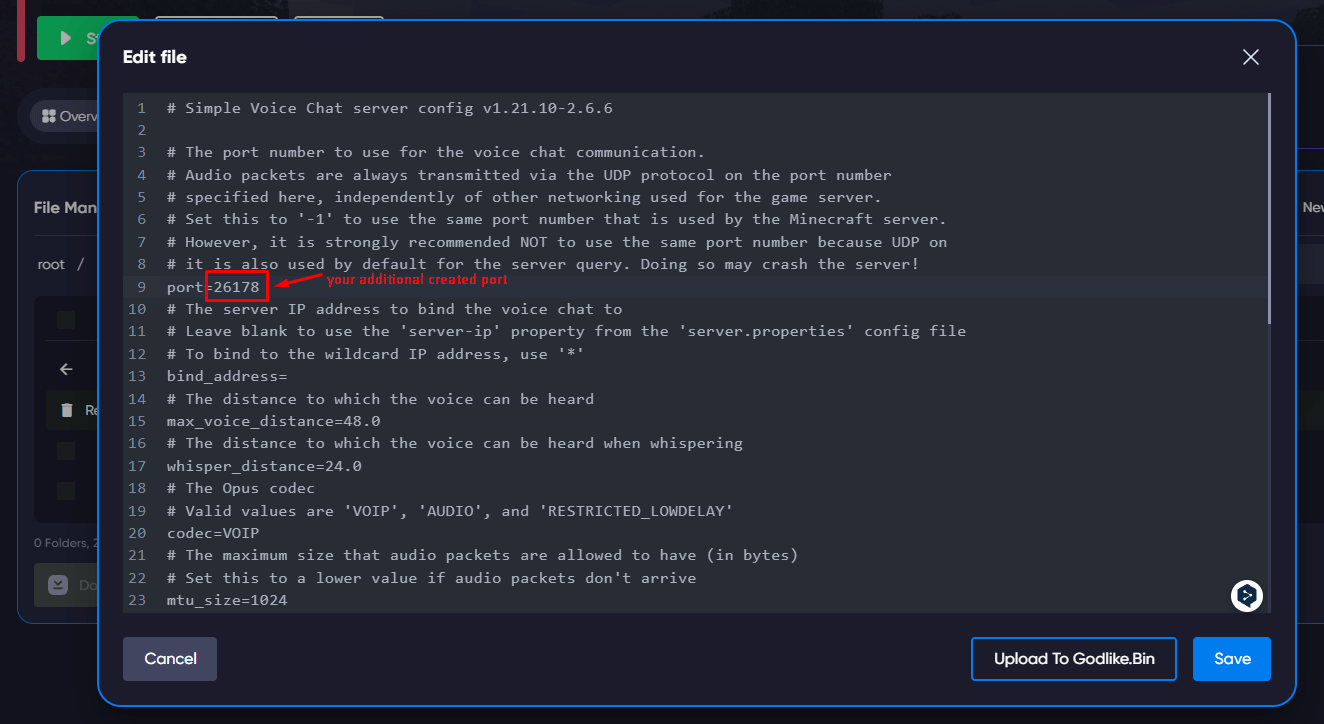Click the play icon on green Start button

click(66, 38)
